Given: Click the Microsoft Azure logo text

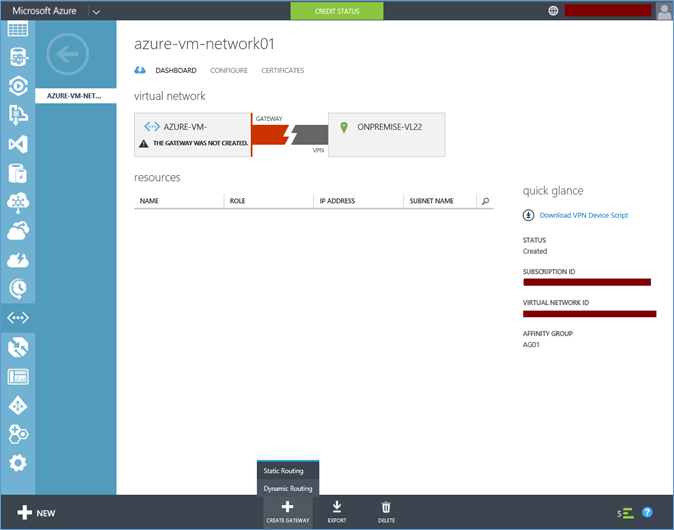Looking at the screenshot, I should (44, 11).
